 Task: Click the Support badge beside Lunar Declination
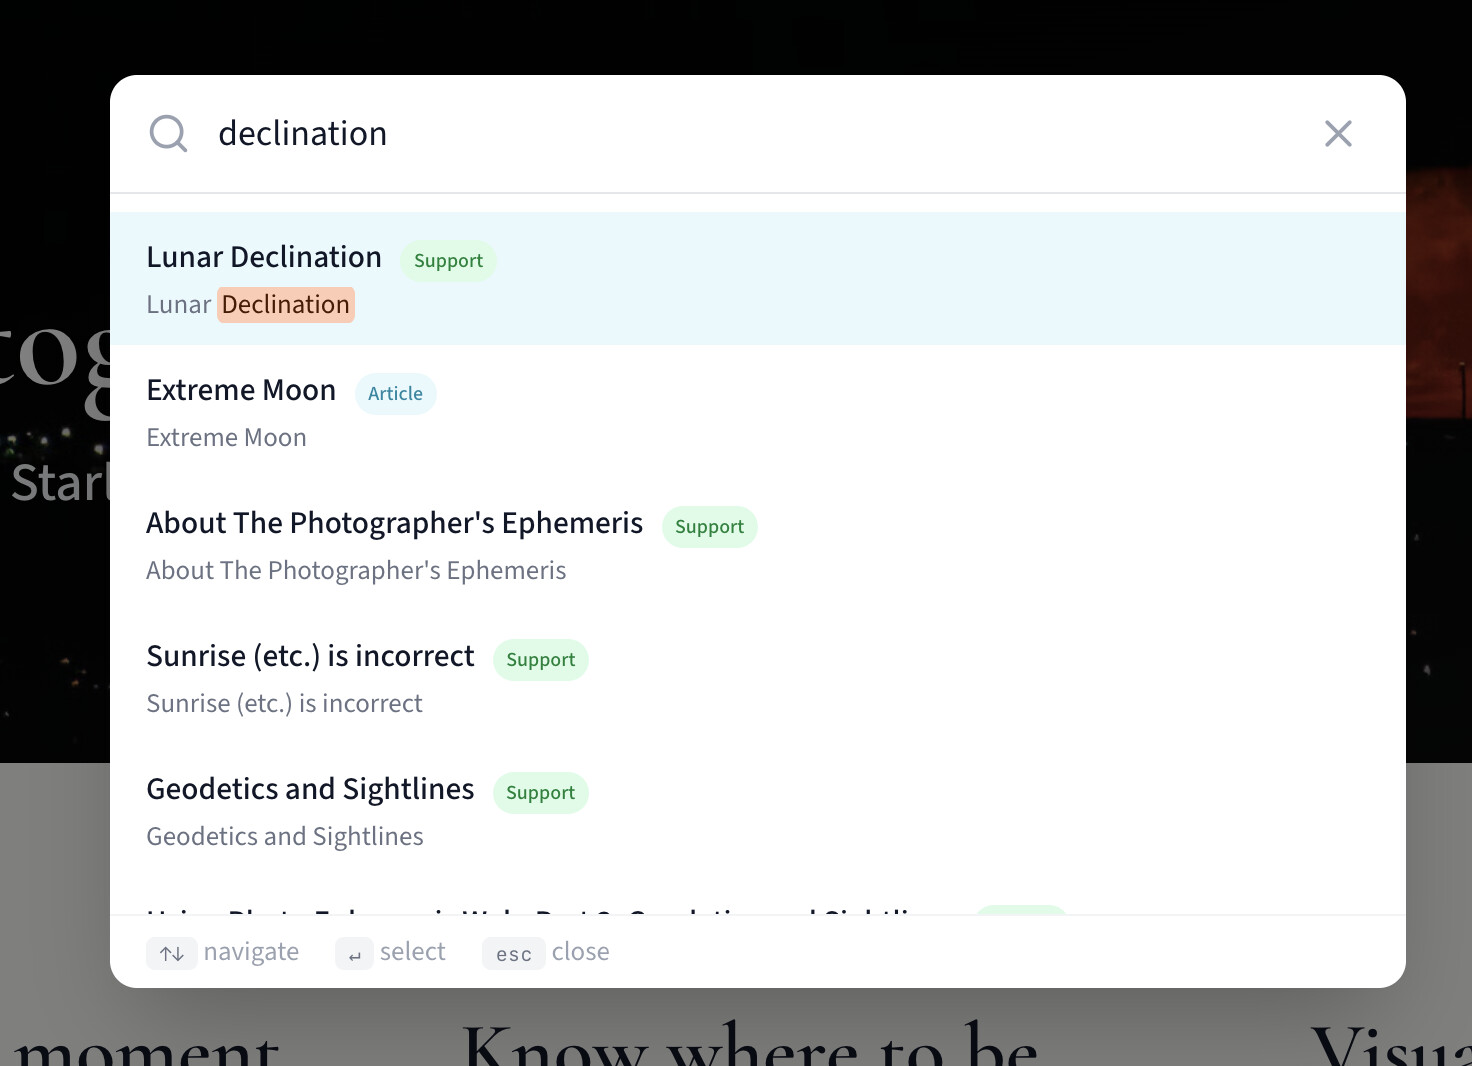[448, 261]
